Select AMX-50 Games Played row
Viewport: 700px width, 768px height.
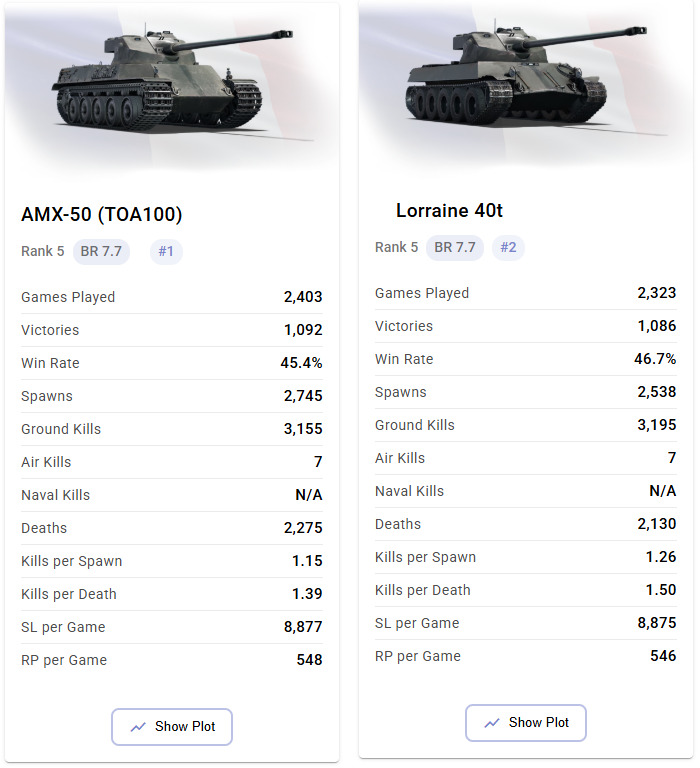171,297
